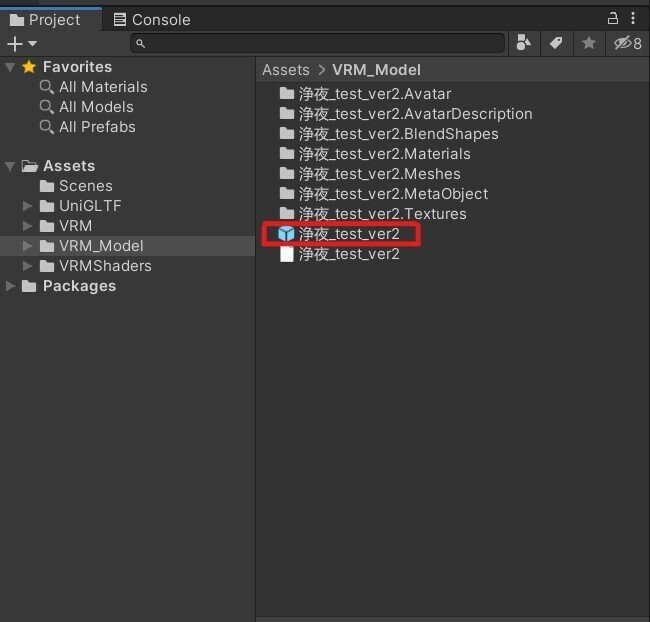This screenshot has width=650, height=622.
Task: Select the 净夜_test_ver2 prefab cube icon
Action: [x=286, y=234]
